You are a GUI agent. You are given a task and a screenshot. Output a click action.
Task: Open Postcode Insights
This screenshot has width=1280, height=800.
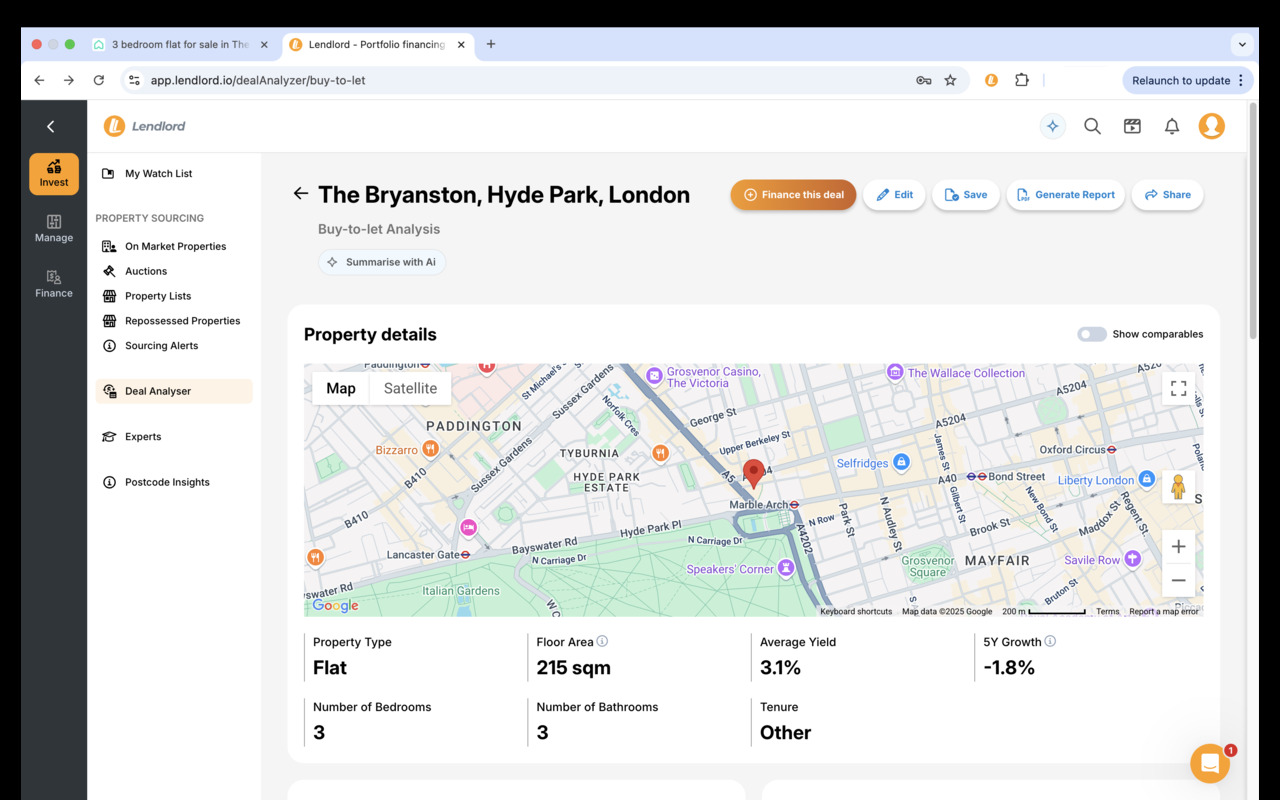tap(166, 481)
